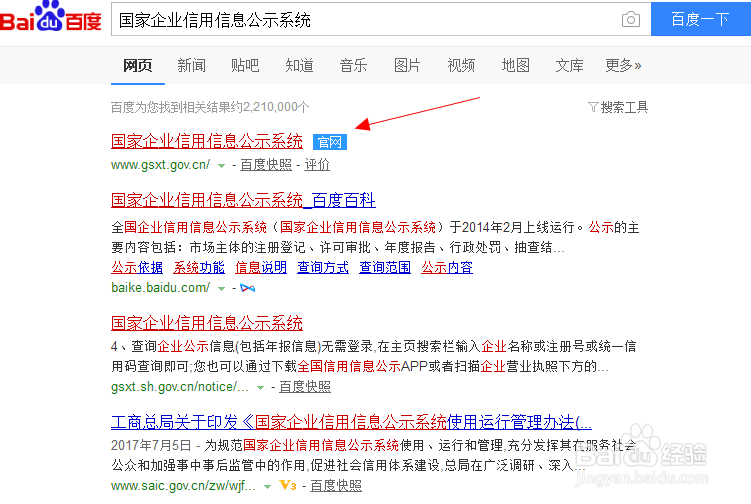Screen dimensions: 751x504
Task: Click the bowtie icon after baike.baidu.com
Action: click(x=248, y=288)
